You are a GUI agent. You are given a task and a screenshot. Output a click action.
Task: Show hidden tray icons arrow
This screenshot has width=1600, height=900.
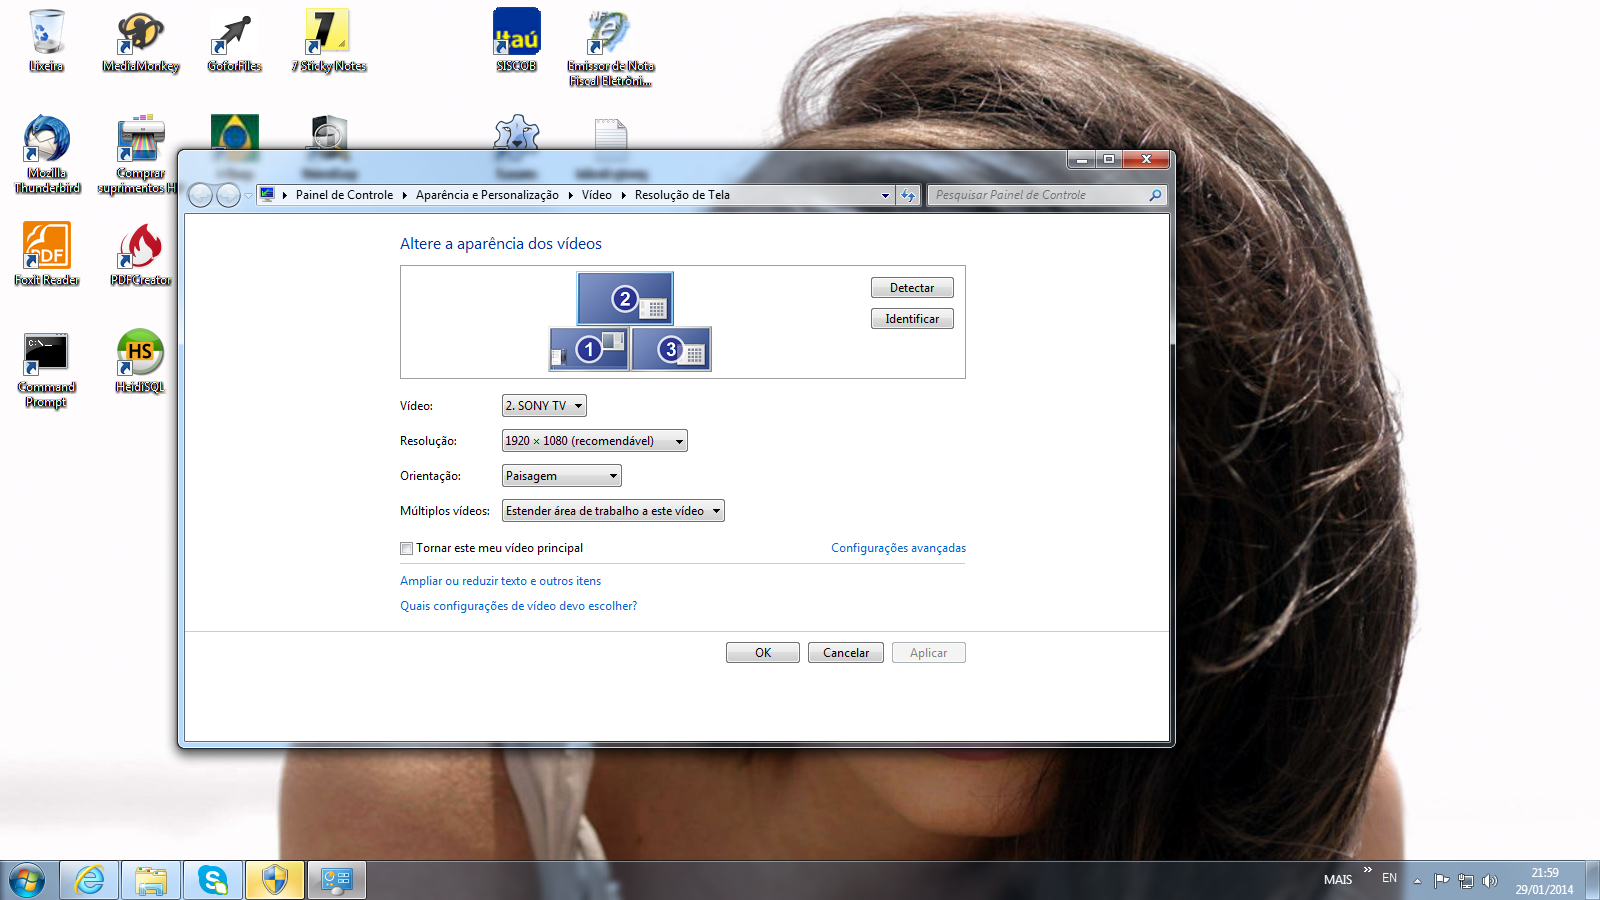(x=1417, y=881)
